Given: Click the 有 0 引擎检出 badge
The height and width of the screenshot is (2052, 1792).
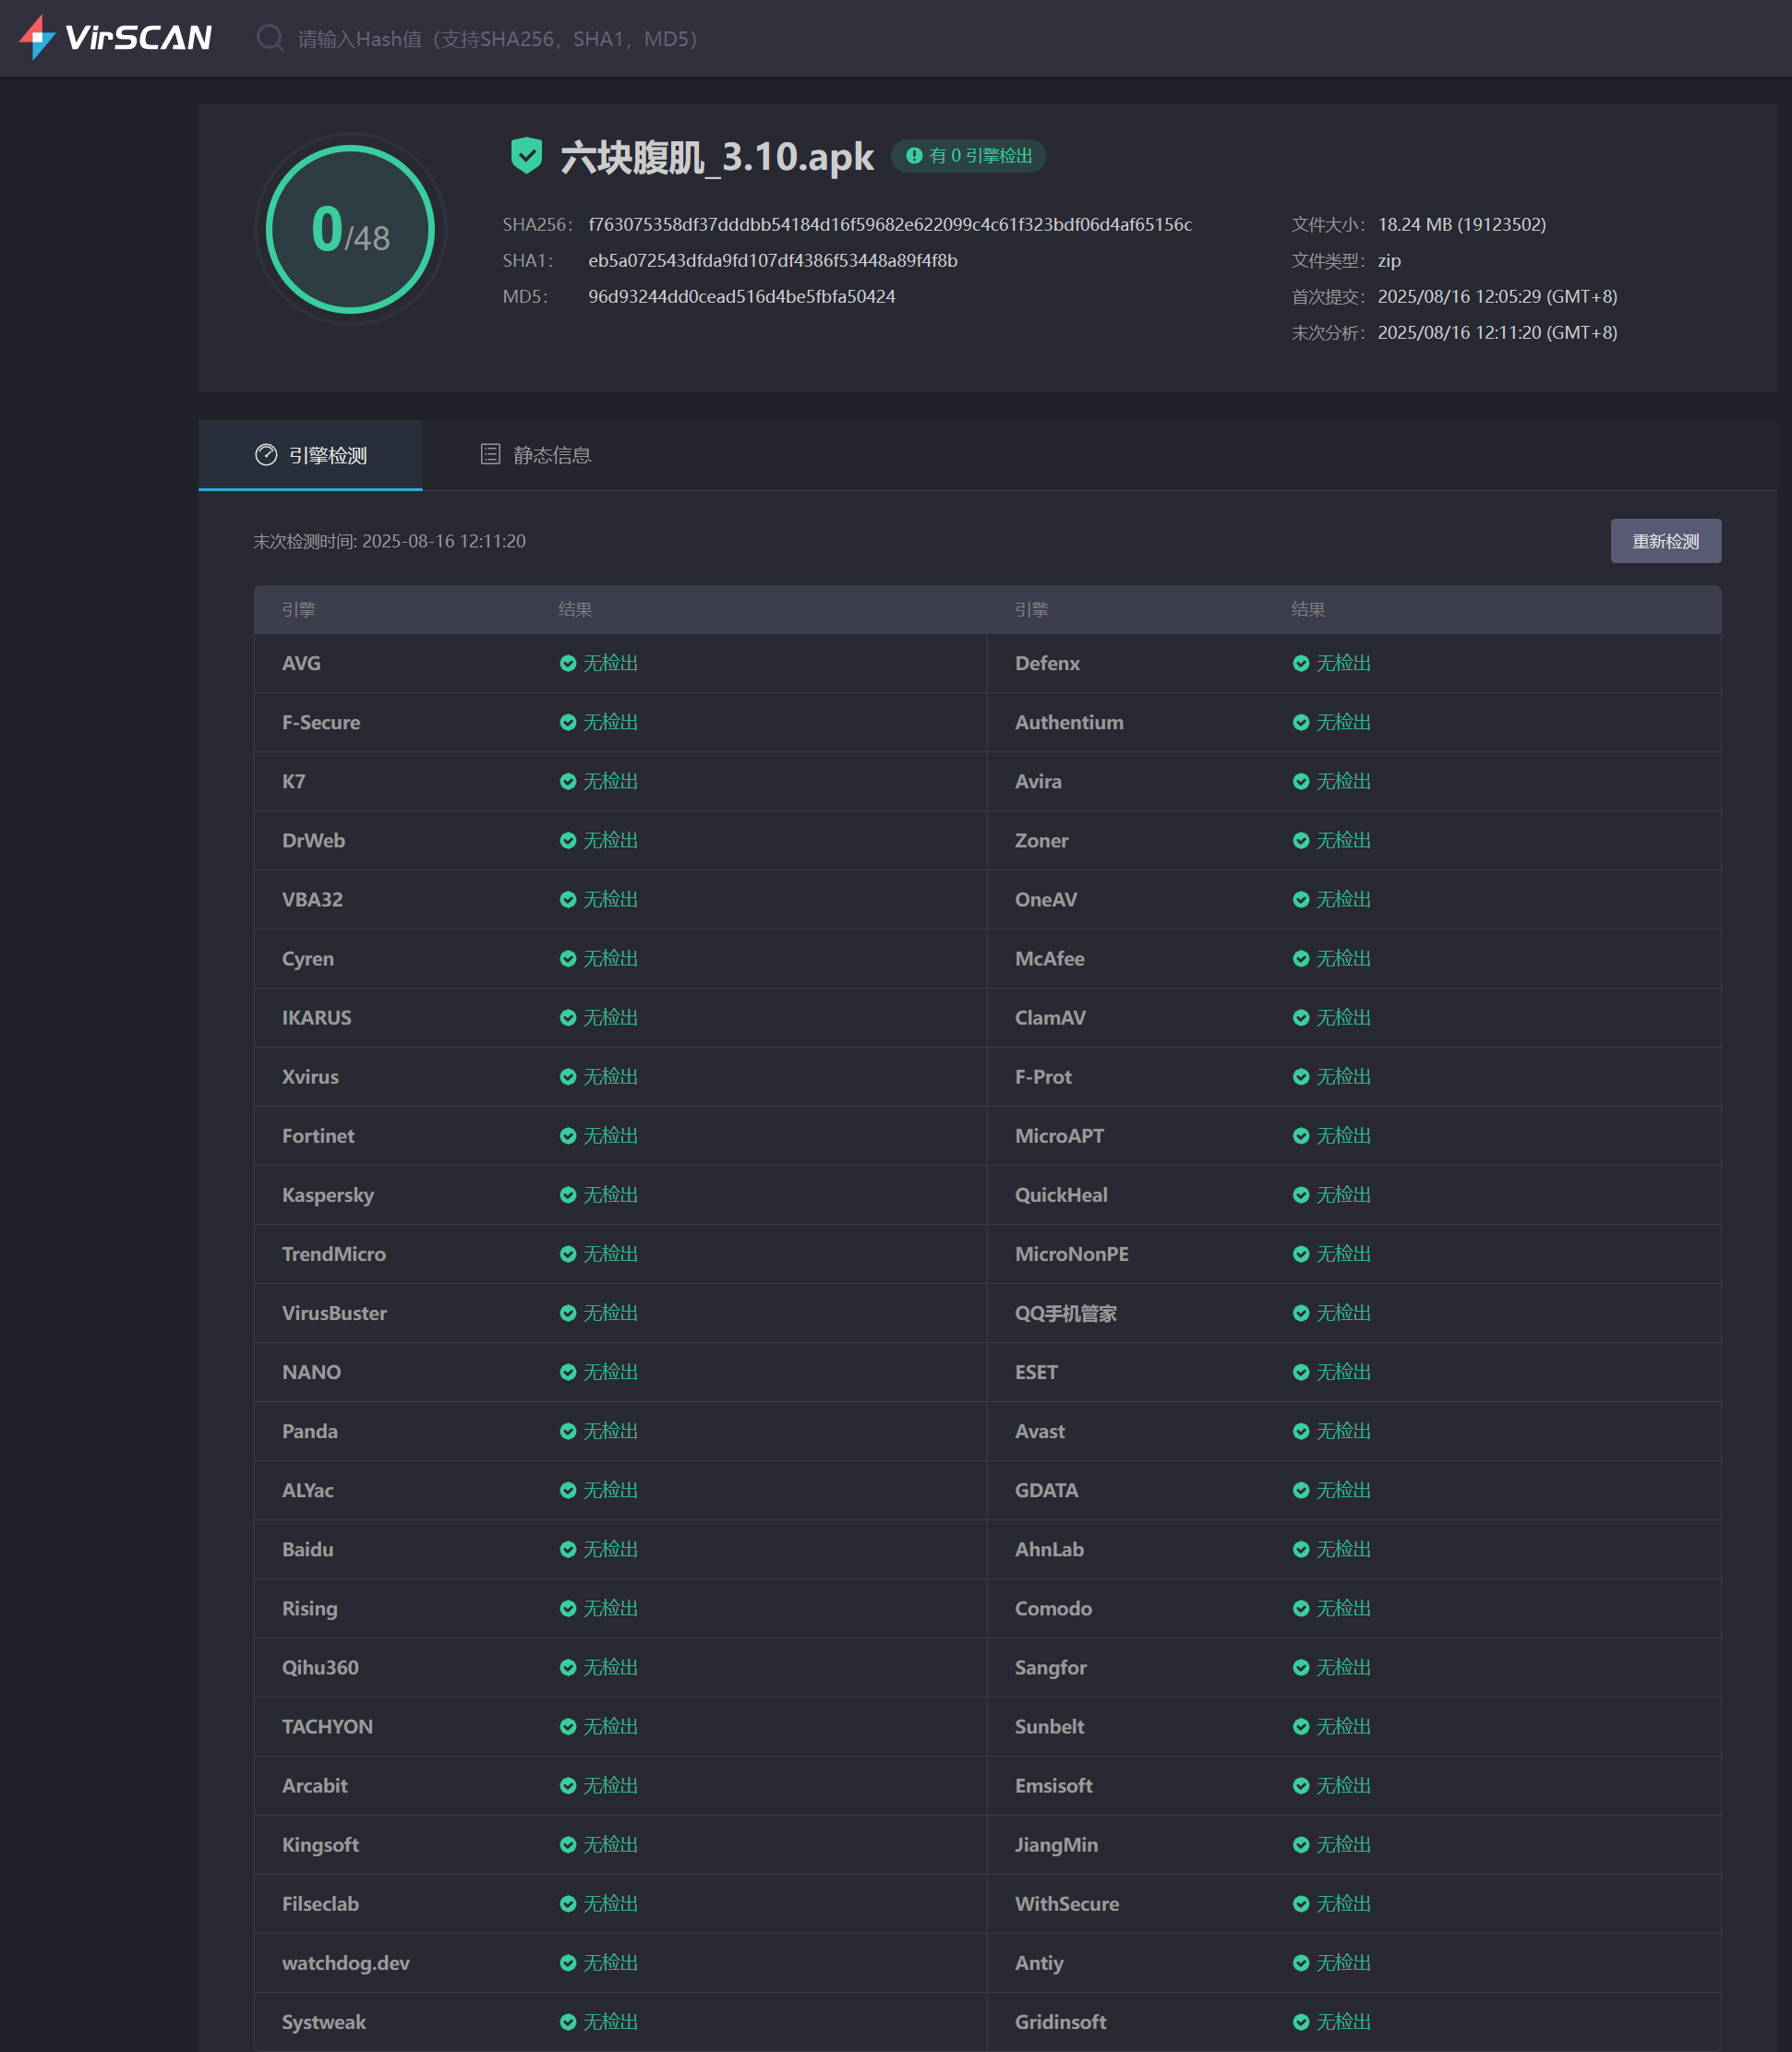Looking at the screenshot, I should [x=968, y=156].
